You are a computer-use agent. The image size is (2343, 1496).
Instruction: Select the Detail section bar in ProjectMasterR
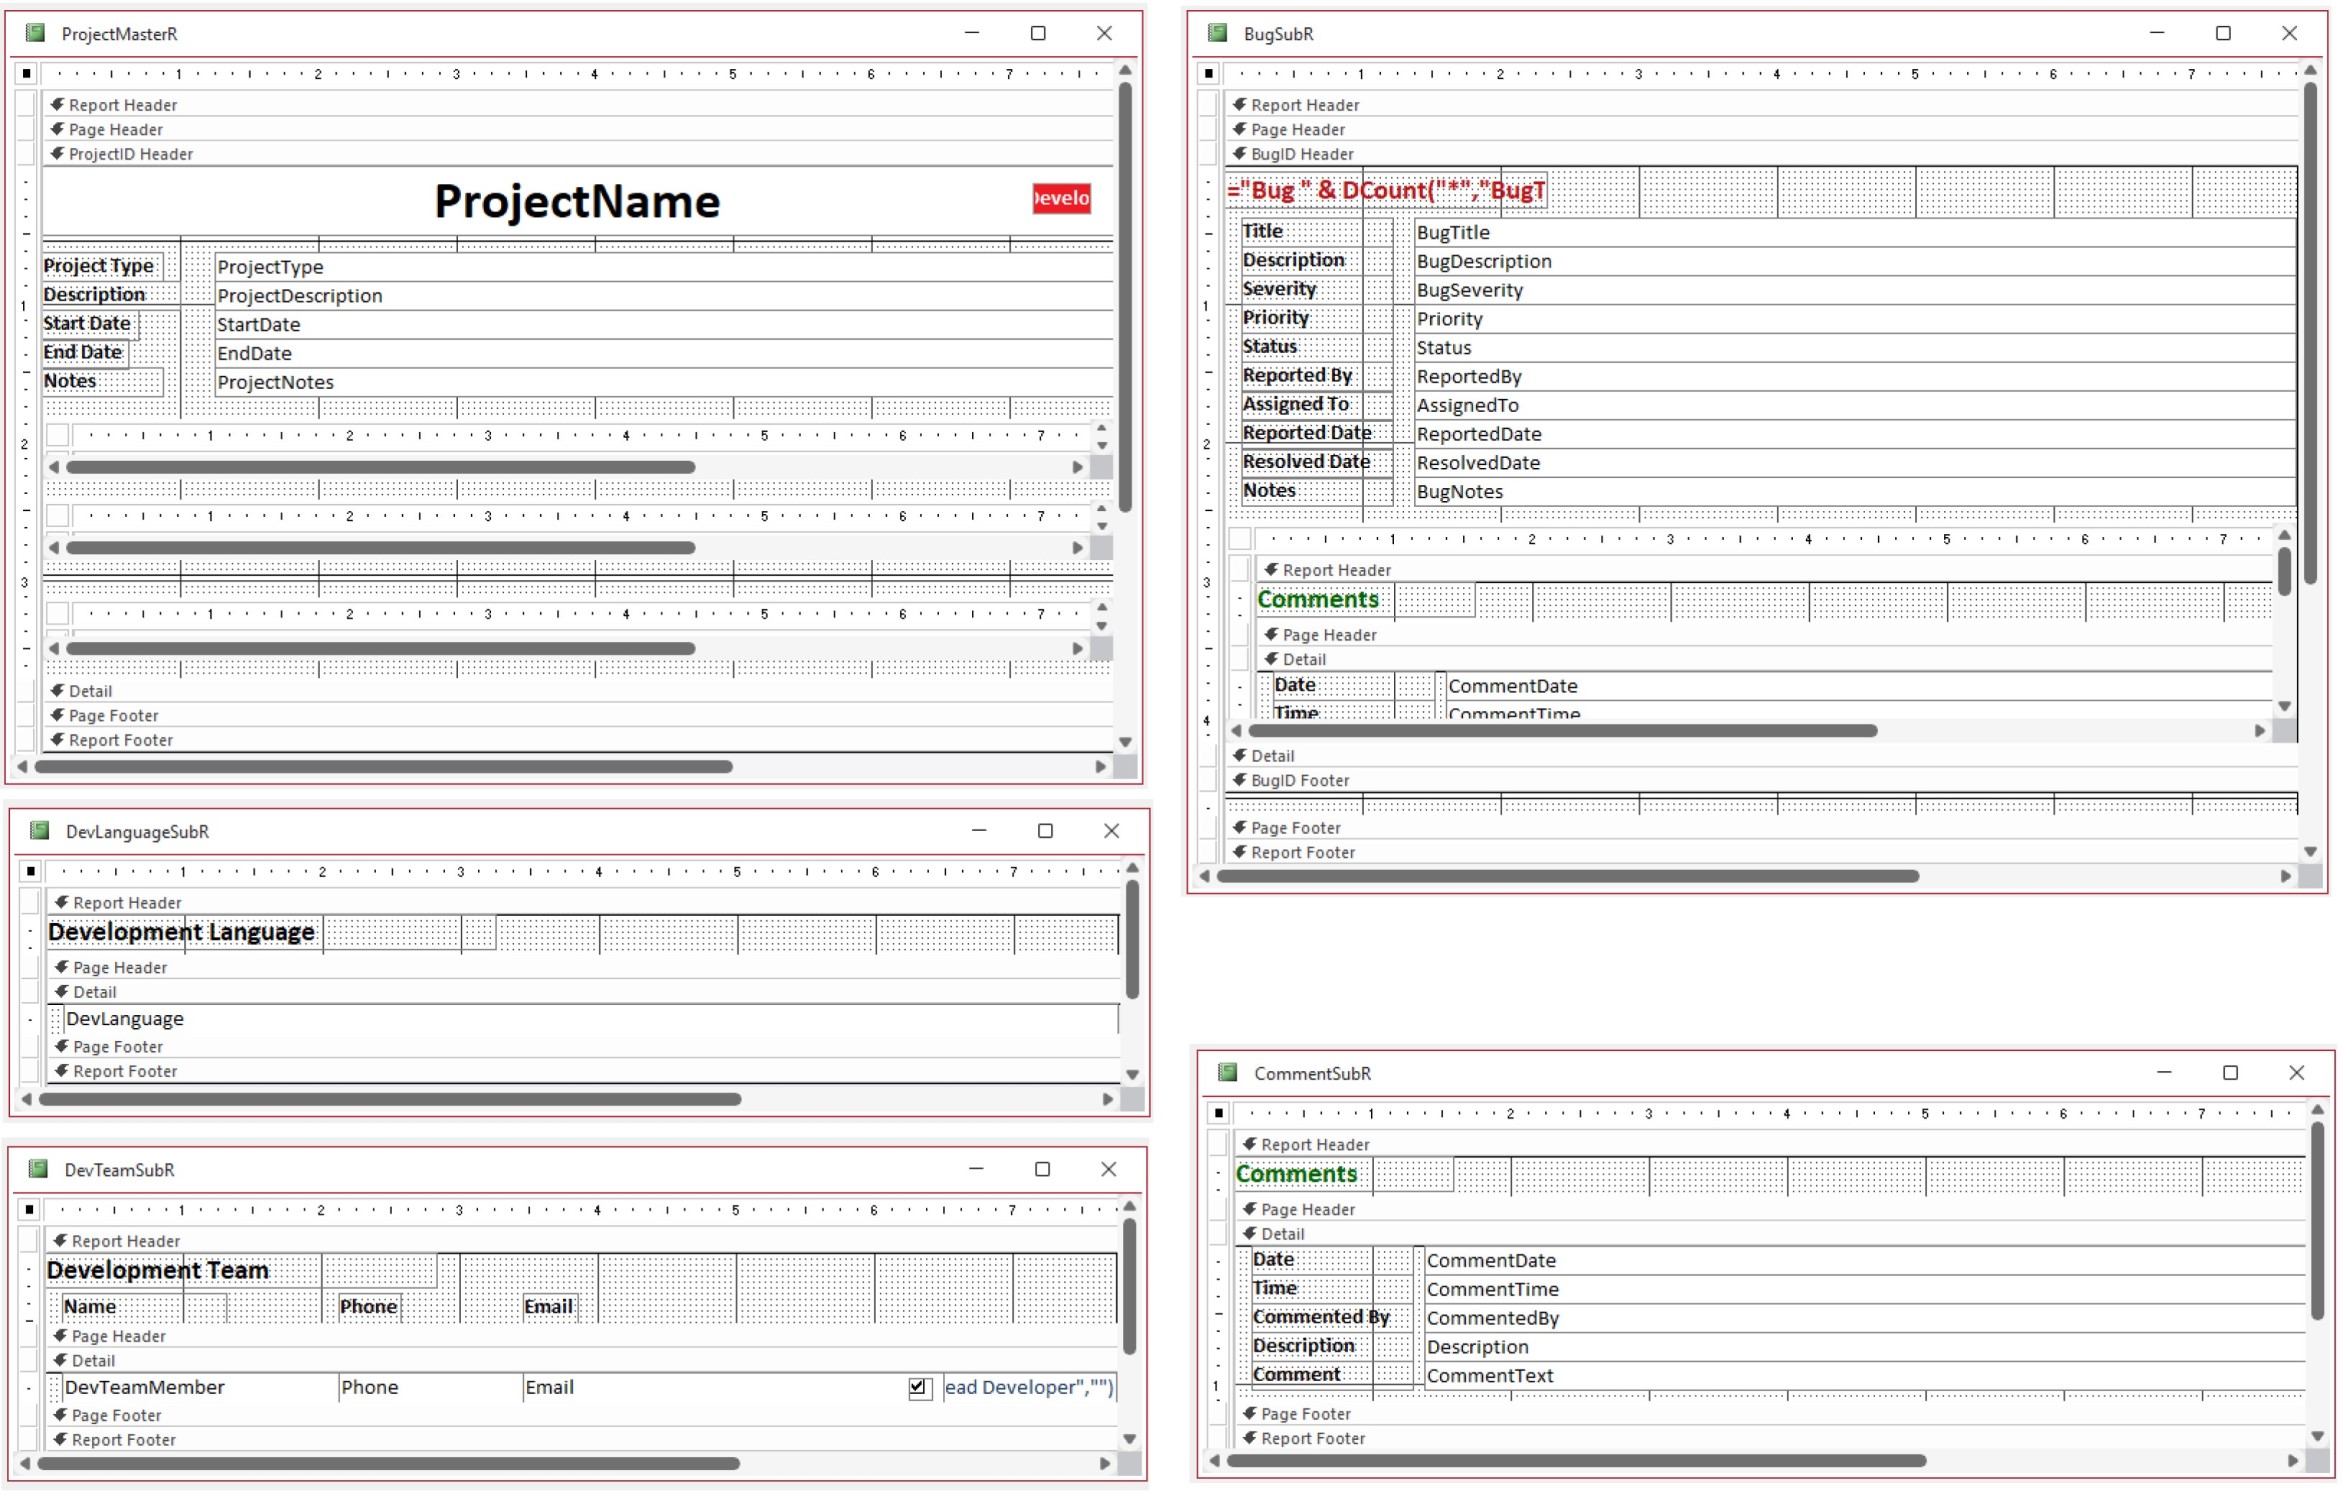578,691
